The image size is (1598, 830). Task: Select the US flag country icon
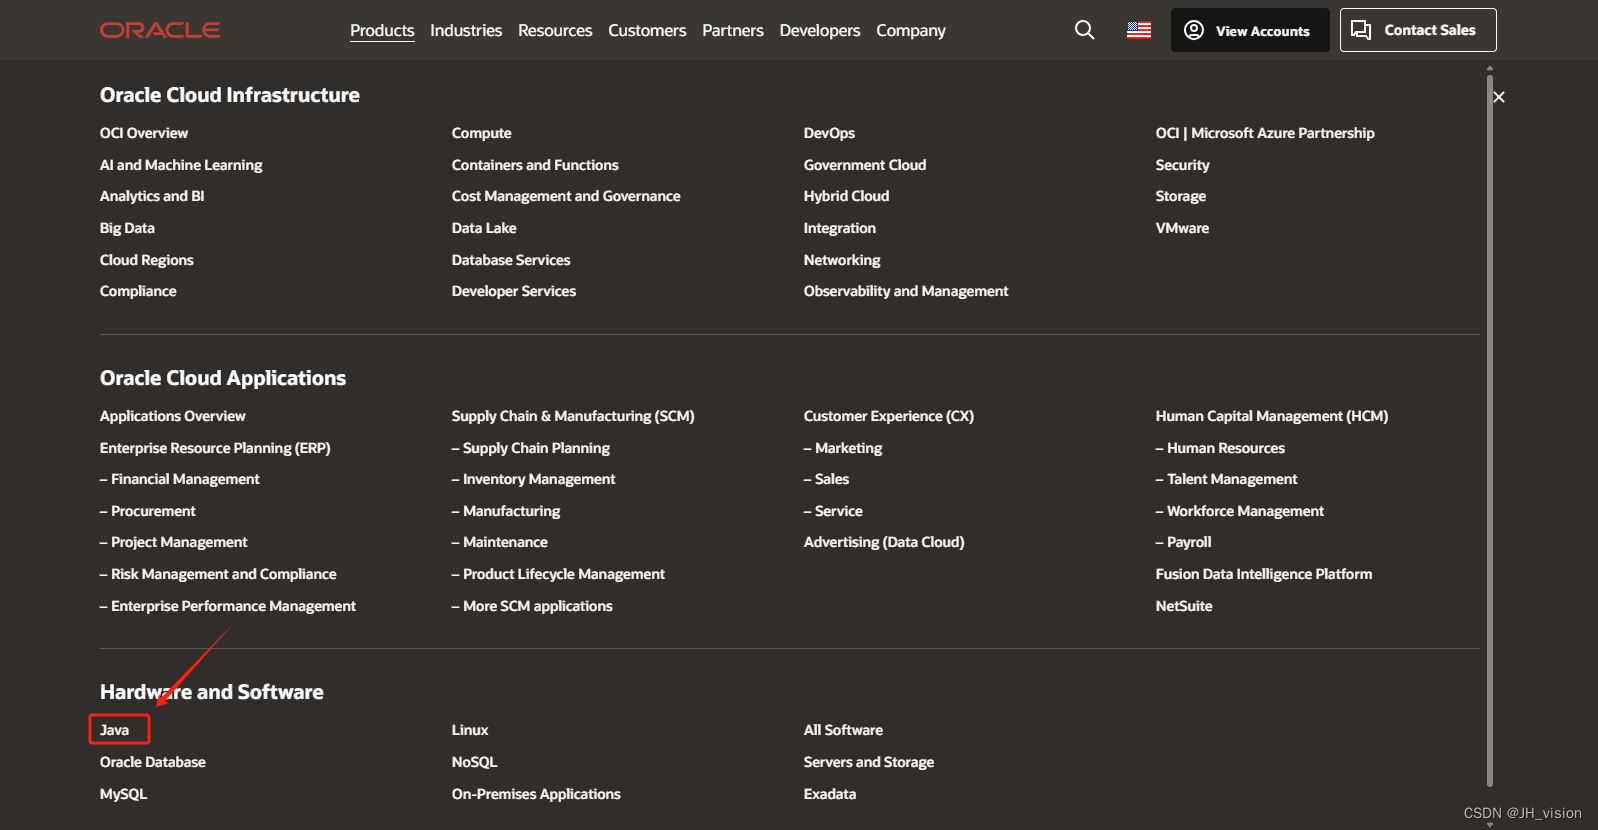(1139, 30)
